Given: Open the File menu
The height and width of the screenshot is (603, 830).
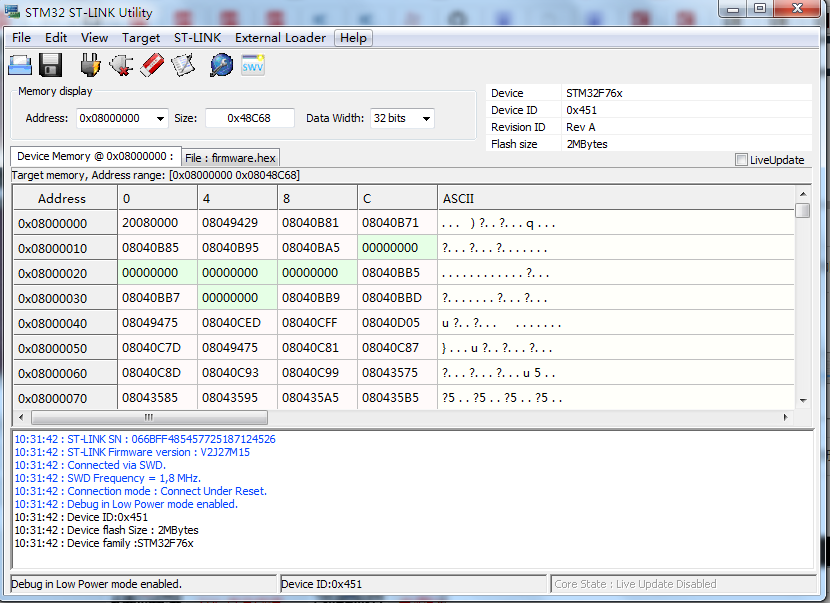Looking at the screenshot, I should [21, 38].
